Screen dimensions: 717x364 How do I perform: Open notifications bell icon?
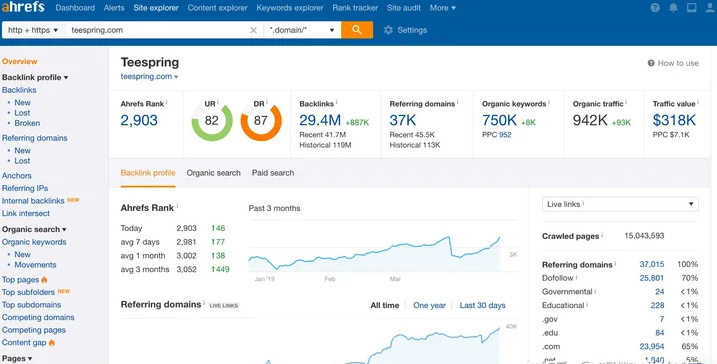(x=674, y=8)
